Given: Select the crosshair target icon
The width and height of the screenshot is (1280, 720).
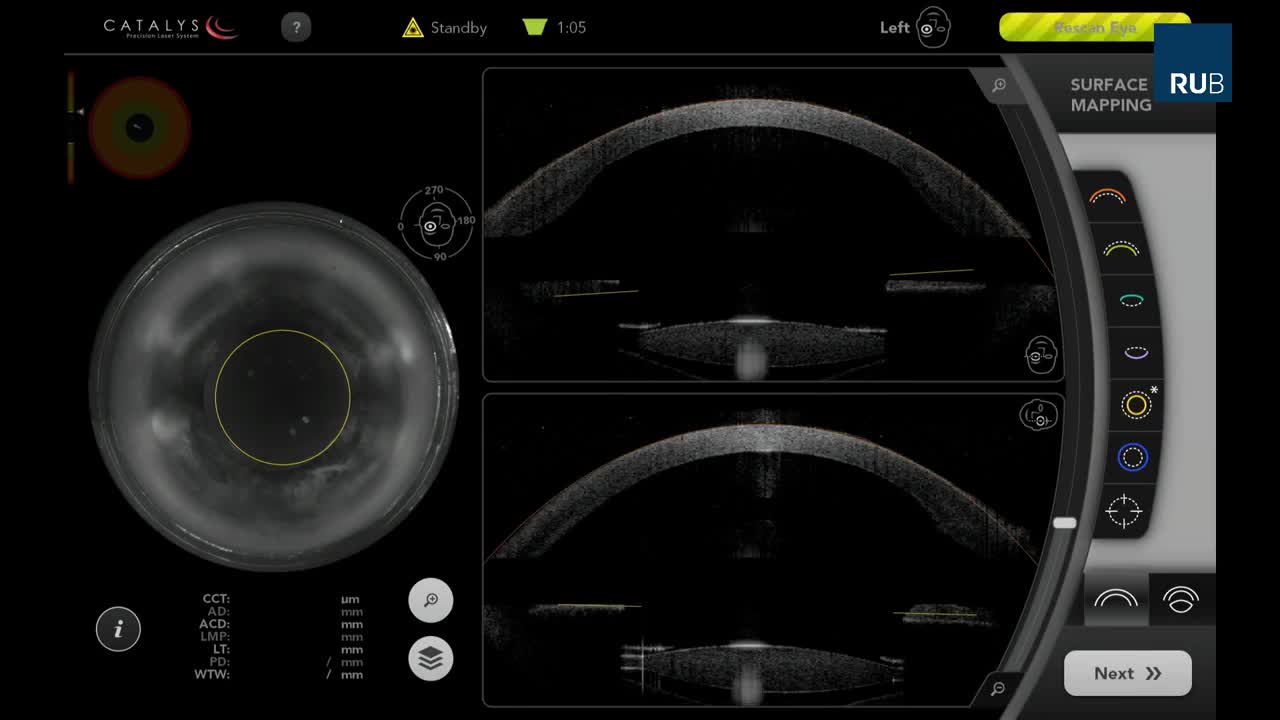Looking at the screenshot, I should click(1123, 511).
